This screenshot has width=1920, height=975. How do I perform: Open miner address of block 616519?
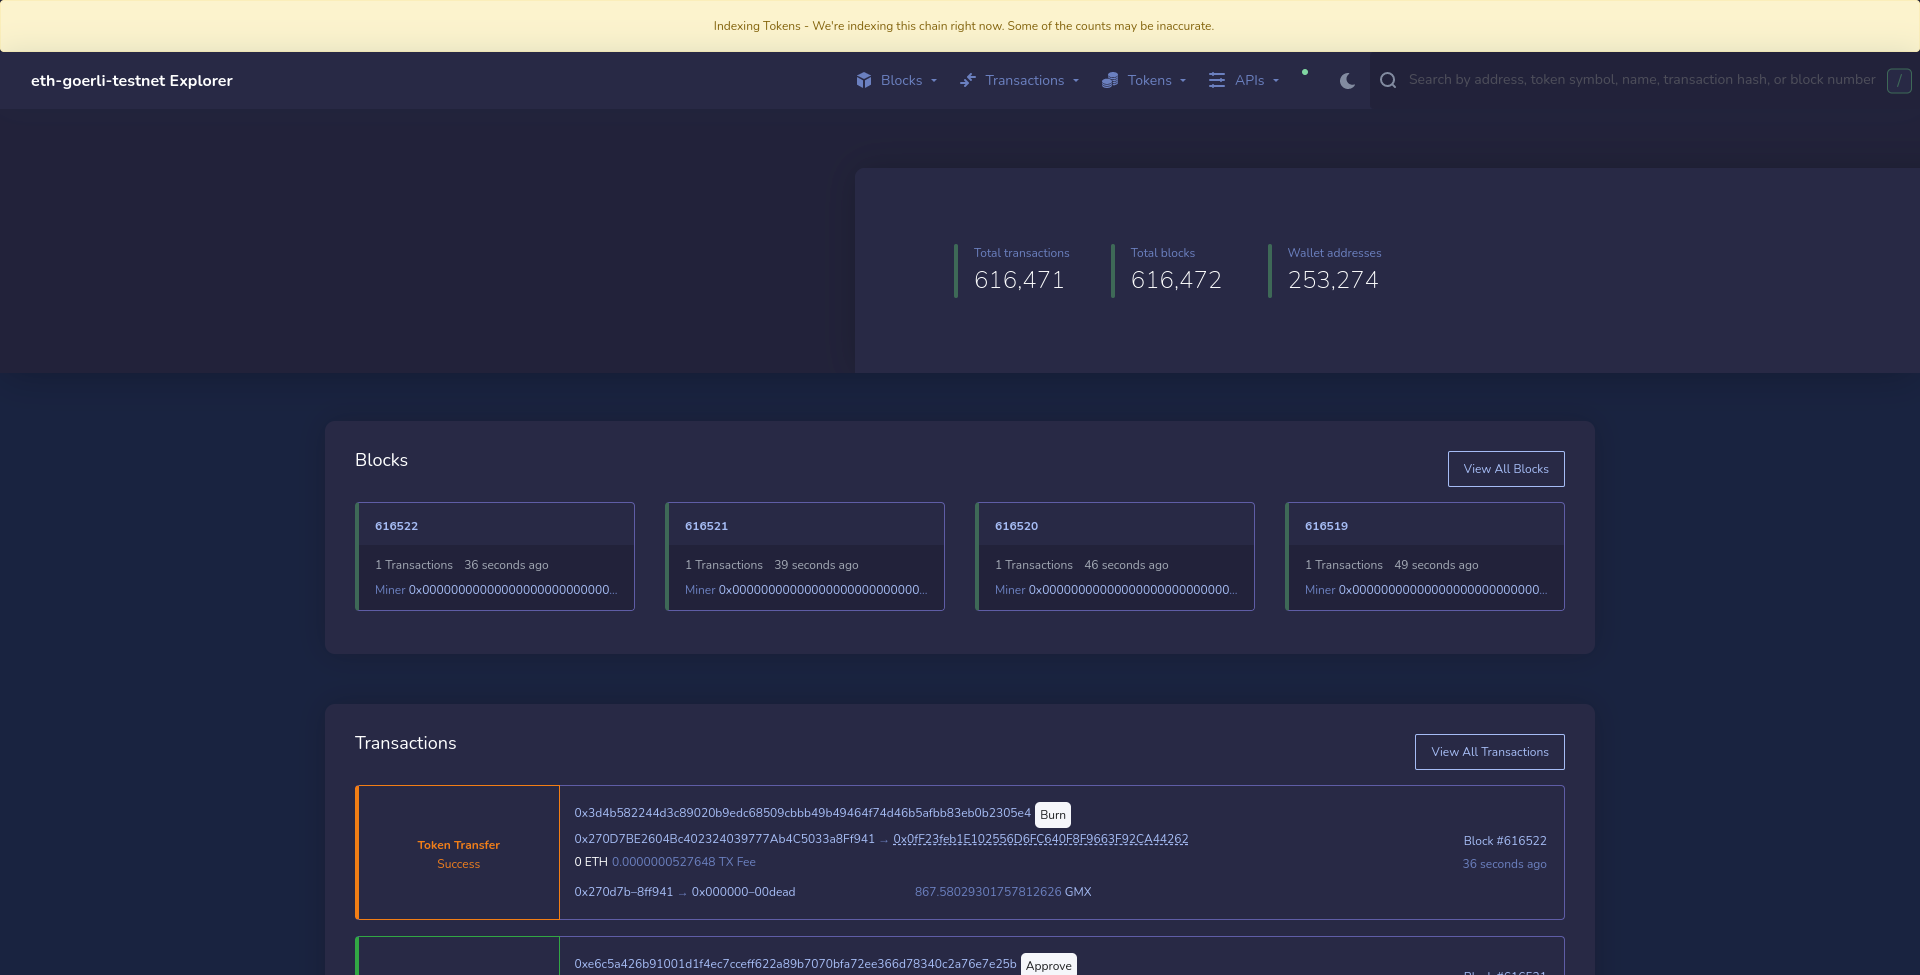pyautogui.click(x=1443, y=590)
